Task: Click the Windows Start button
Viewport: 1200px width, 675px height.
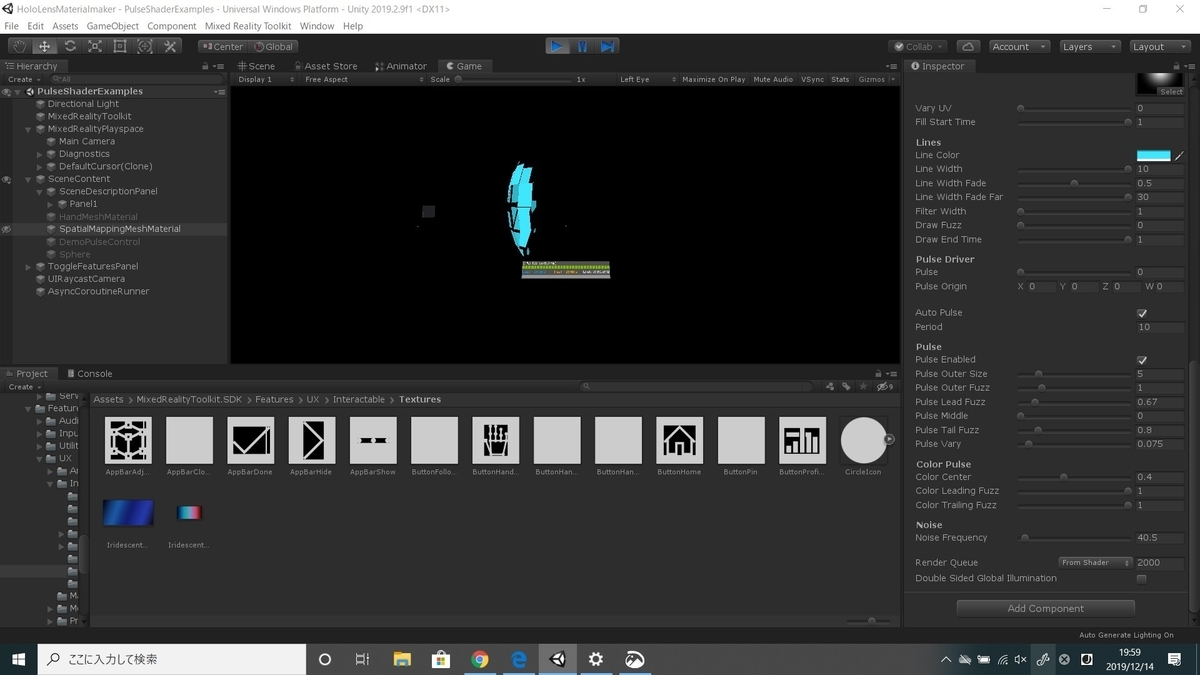Action: tap(18, 659)
